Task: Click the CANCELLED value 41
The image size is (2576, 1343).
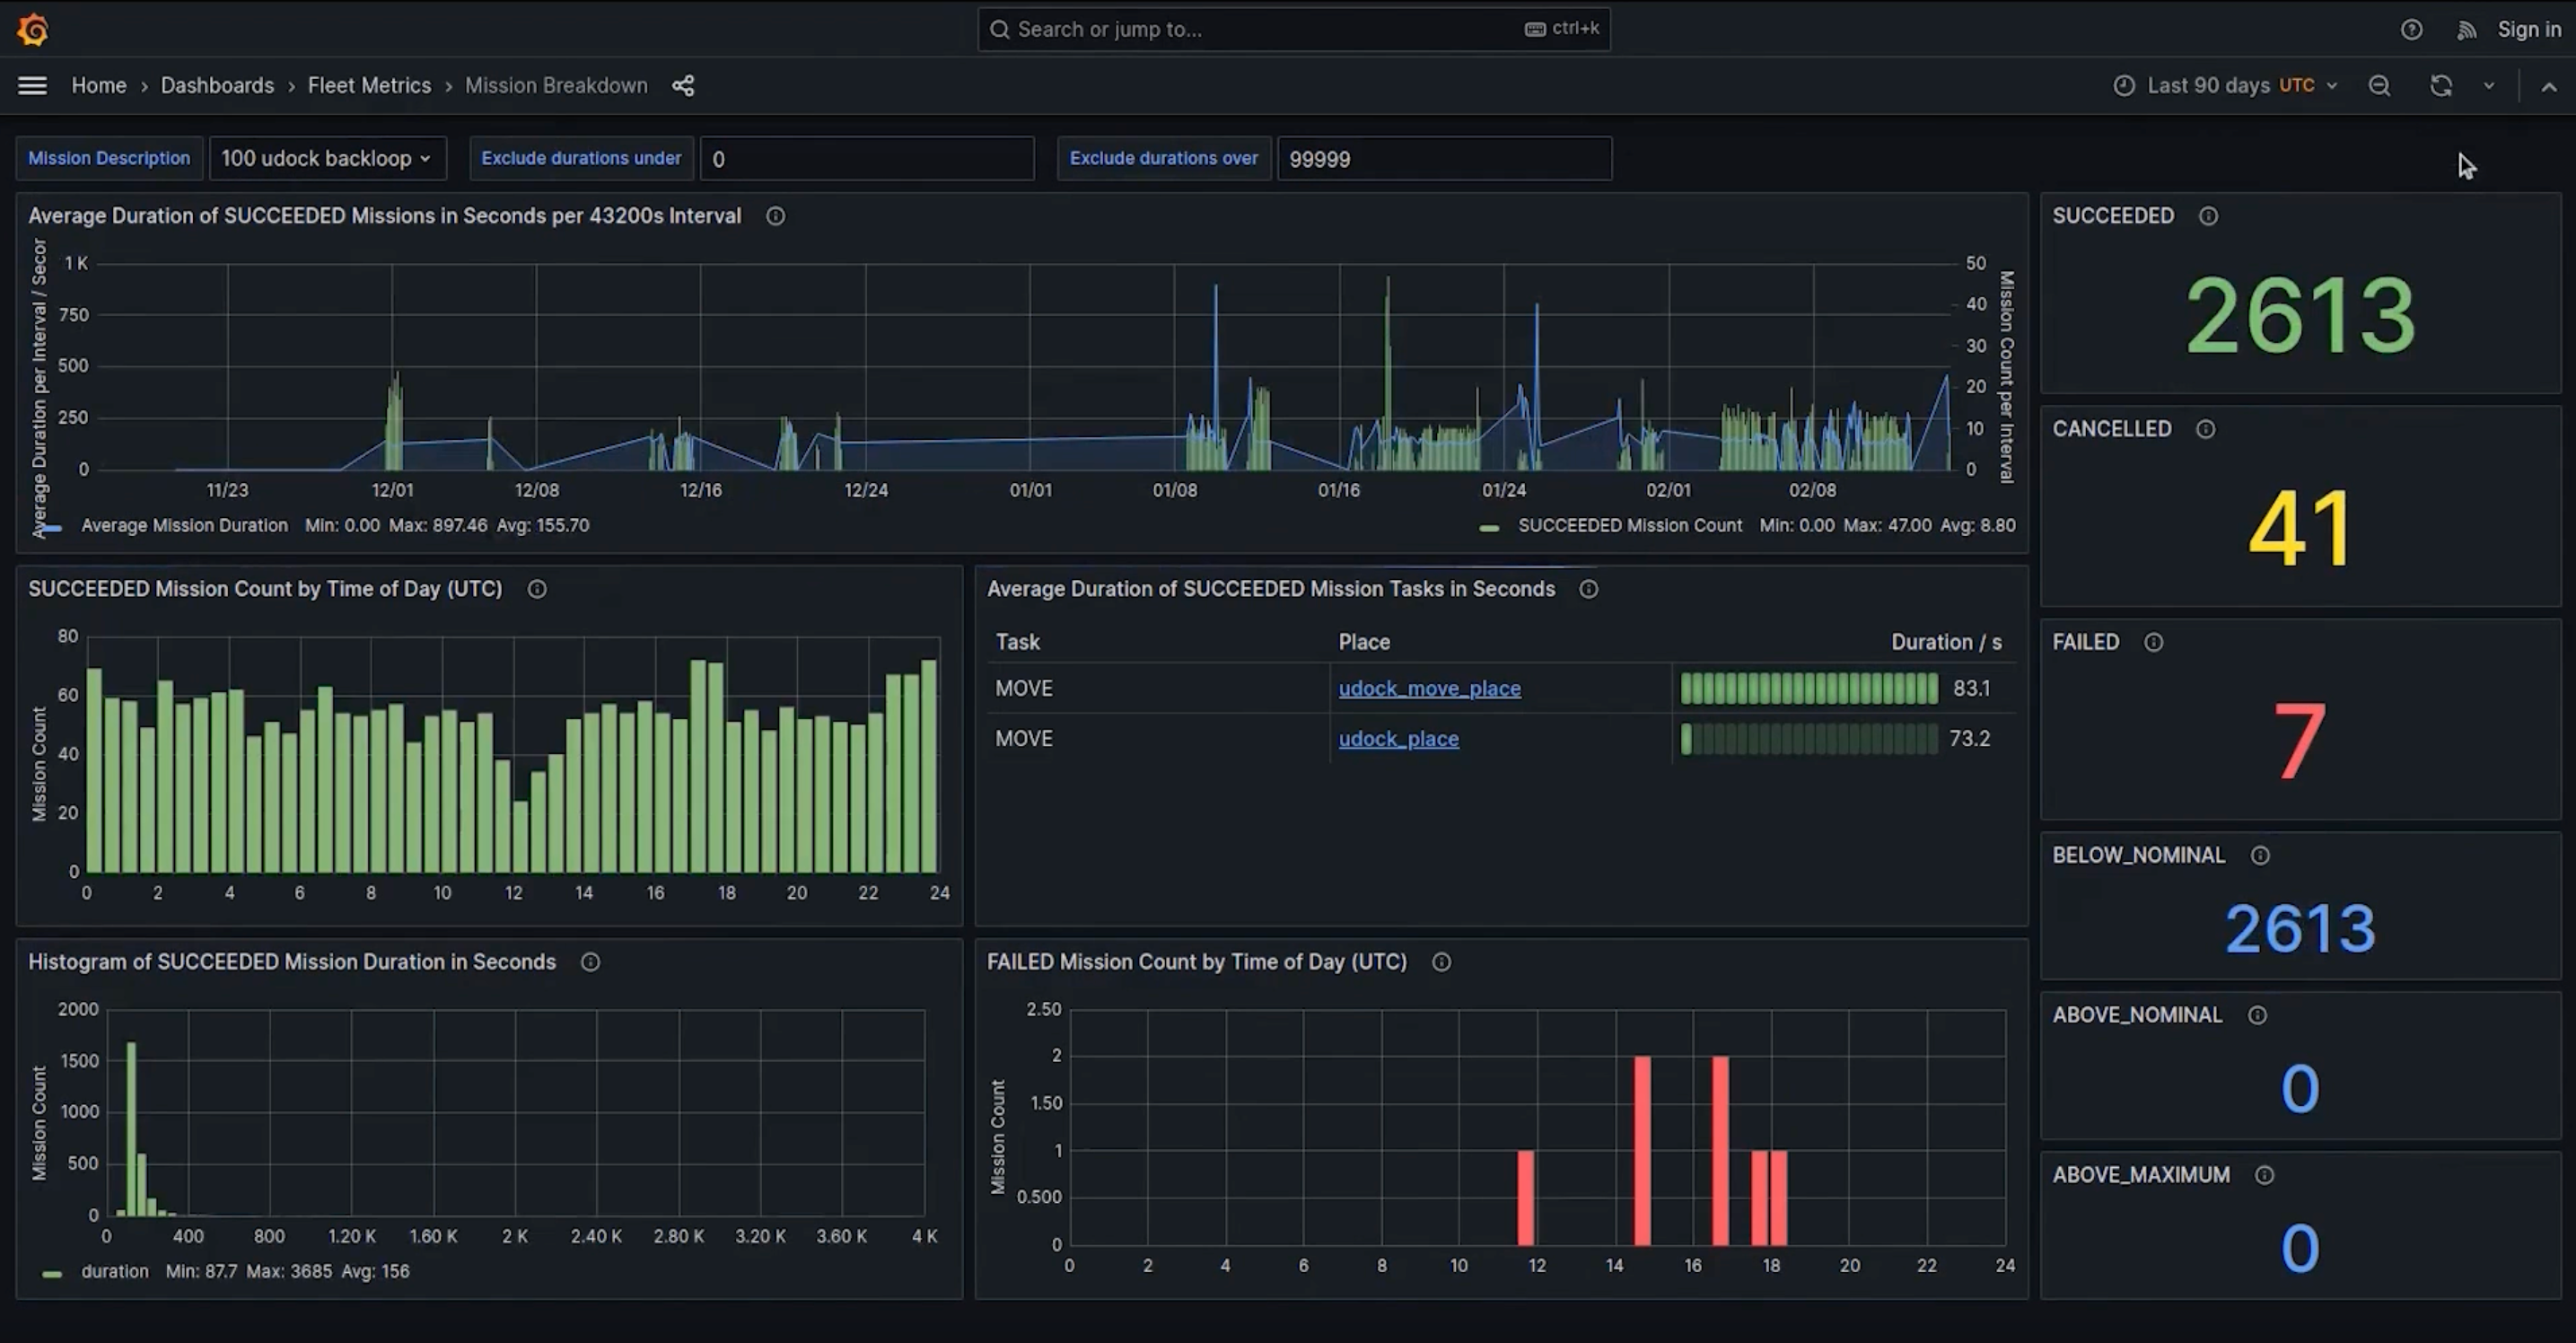Action: click(2300, 529)
